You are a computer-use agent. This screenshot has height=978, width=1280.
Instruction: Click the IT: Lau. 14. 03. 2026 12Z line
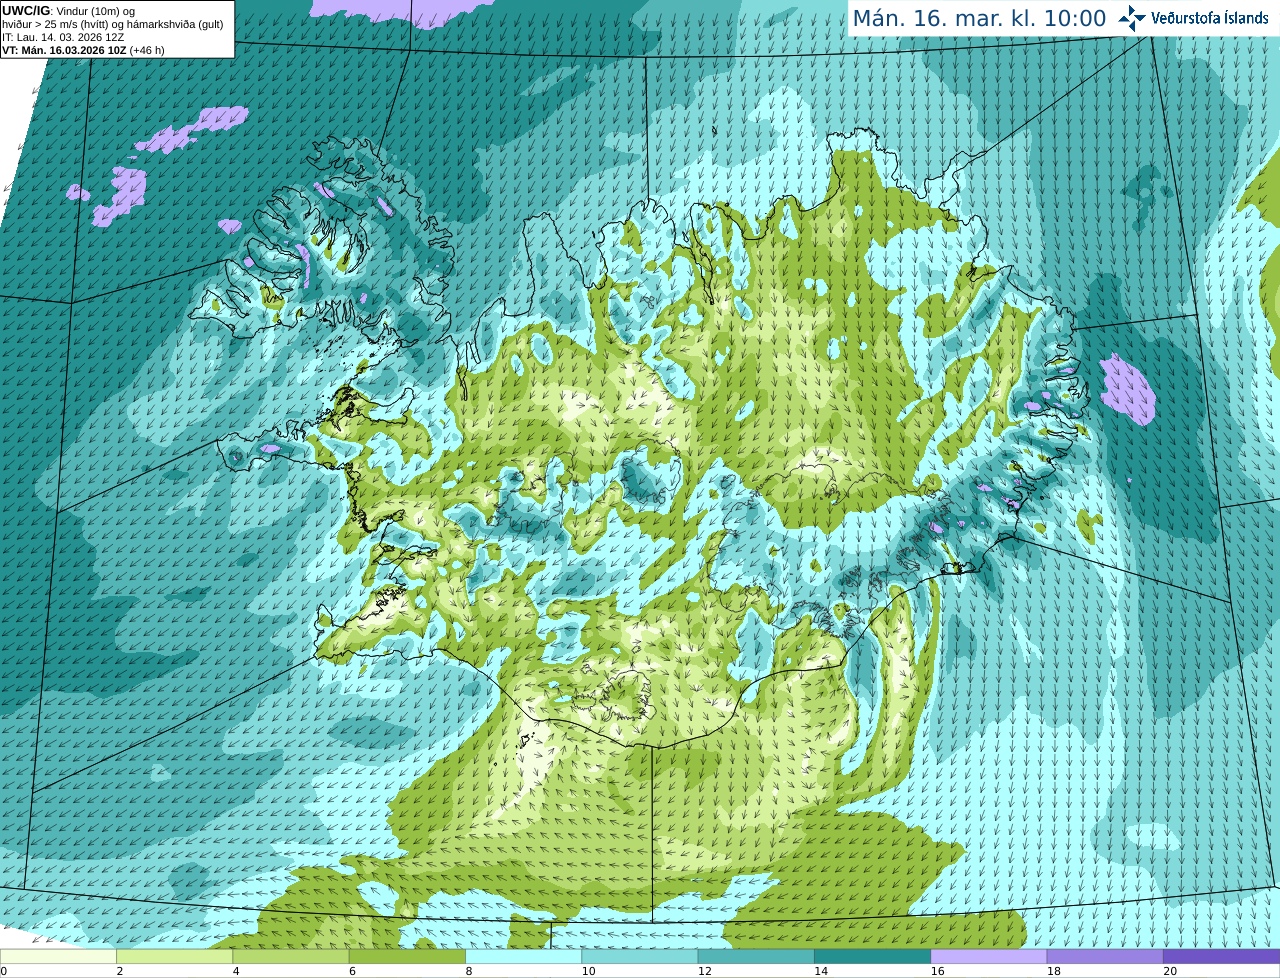click(63, 37)
